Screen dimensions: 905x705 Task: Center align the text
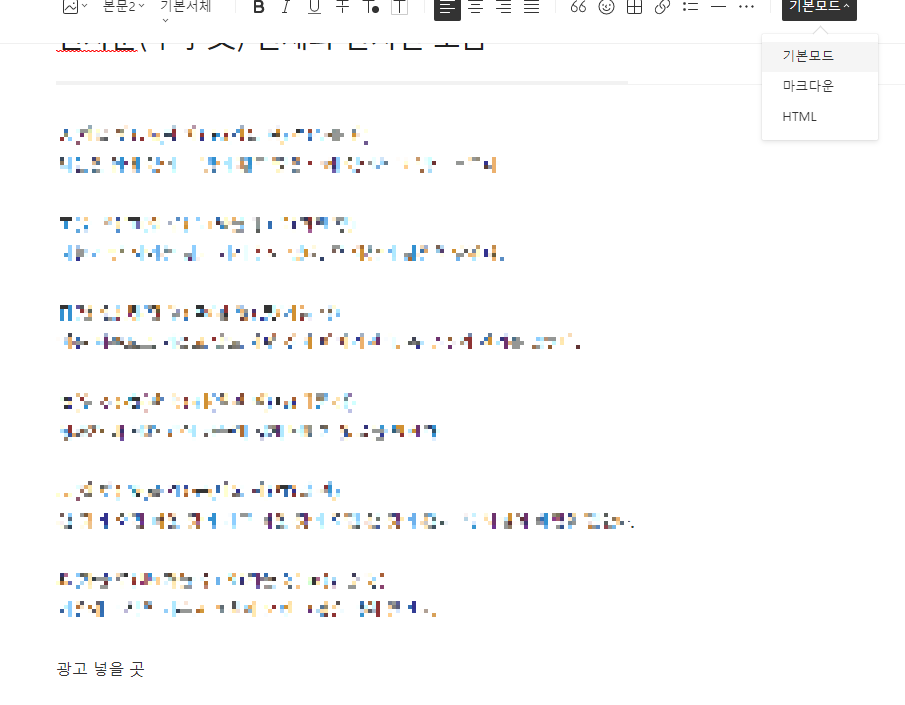(476, 7)
